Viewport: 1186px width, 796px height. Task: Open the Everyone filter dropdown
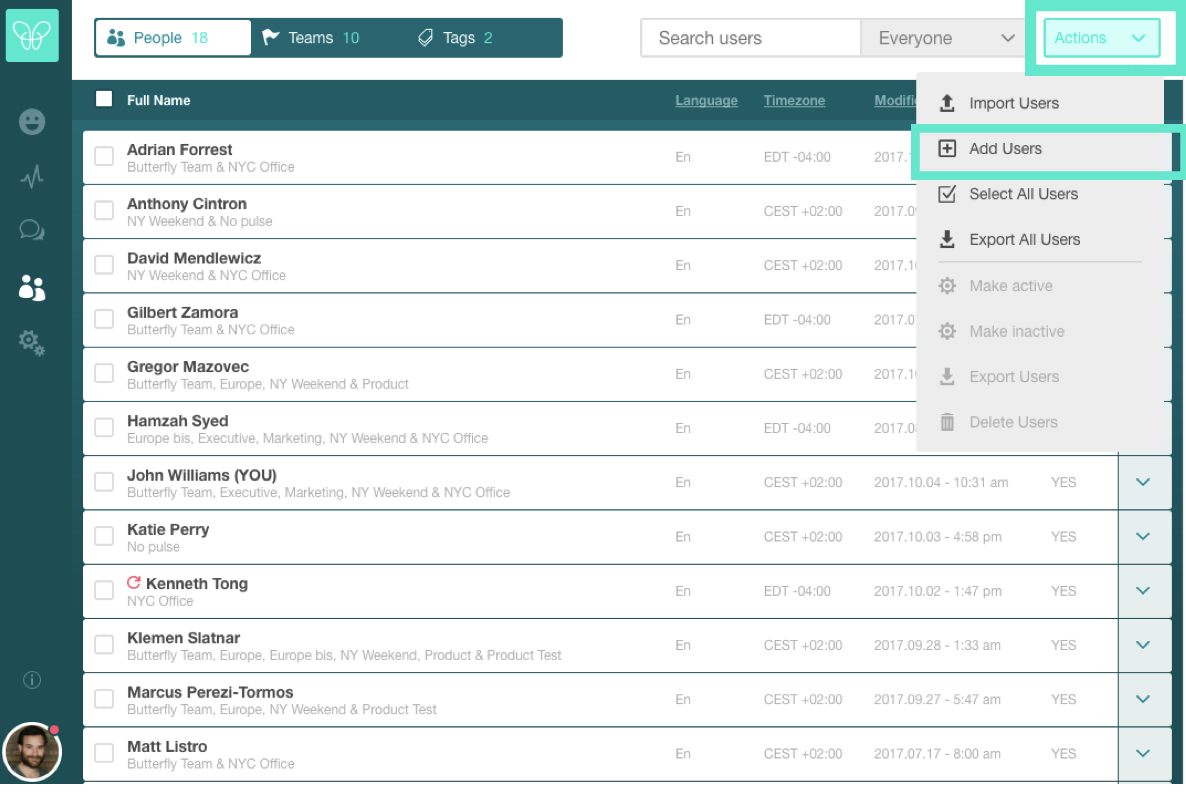[x=945, y=38]
